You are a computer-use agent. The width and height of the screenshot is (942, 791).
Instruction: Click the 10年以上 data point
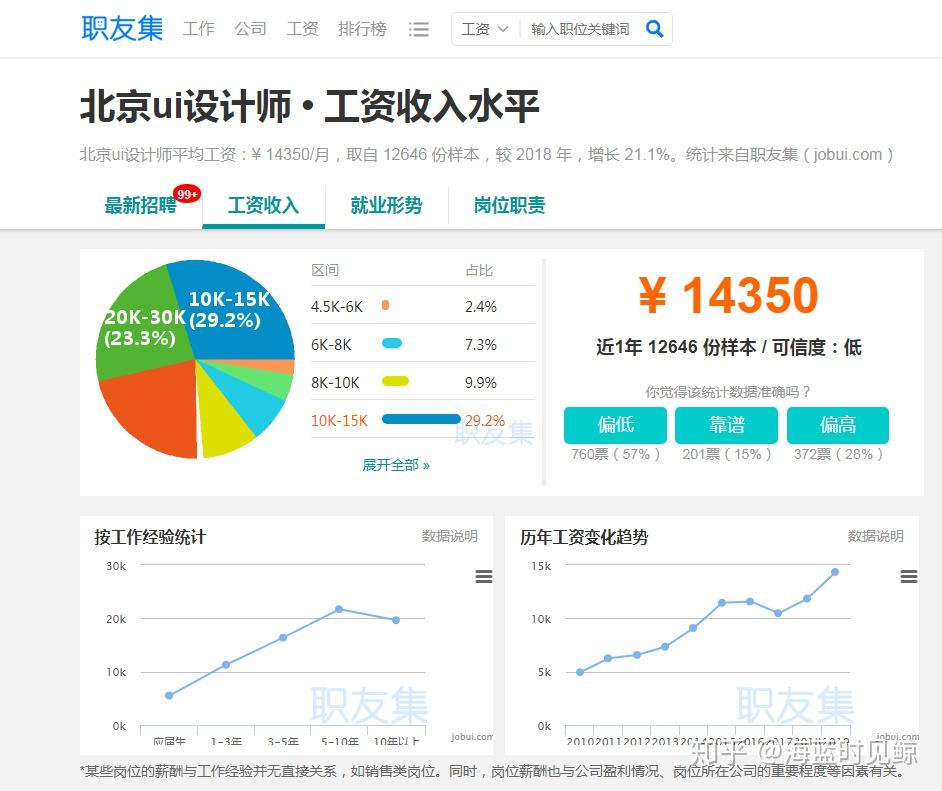tap(396, 620)
